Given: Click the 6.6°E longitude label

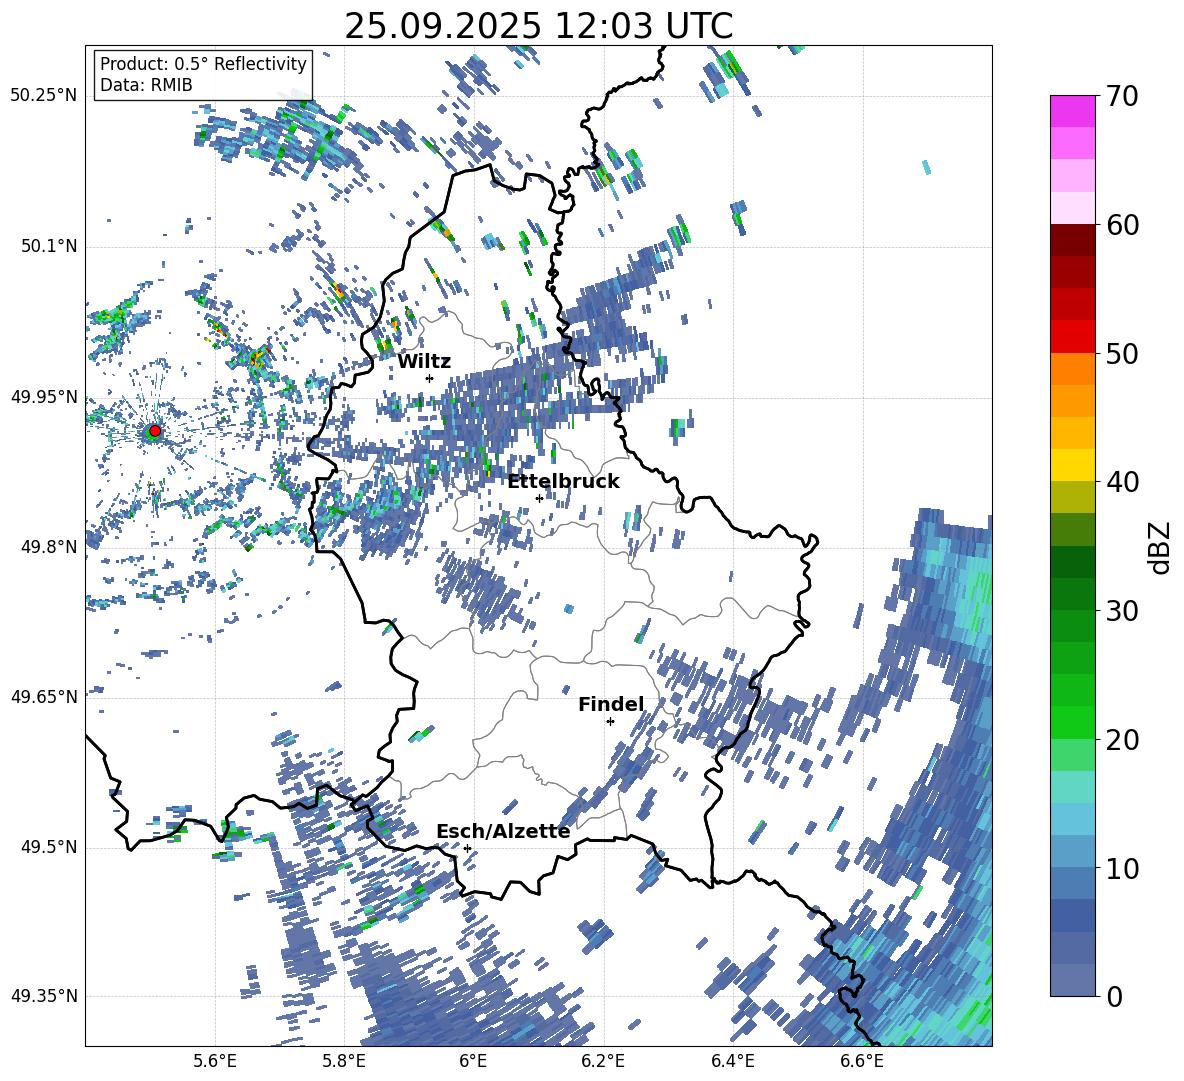Looking at the screenshot, I should click(x=862, y=1061).
